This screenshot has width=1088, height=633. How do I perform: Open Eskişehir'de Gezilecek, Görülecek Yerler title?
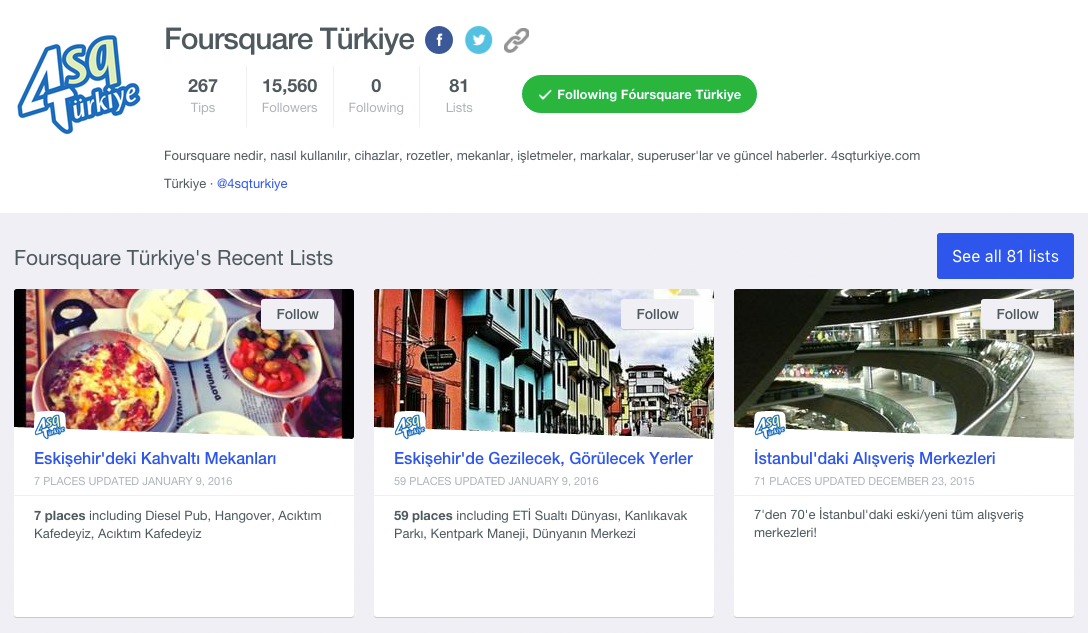pyautogui.click(x=543, y=458)
